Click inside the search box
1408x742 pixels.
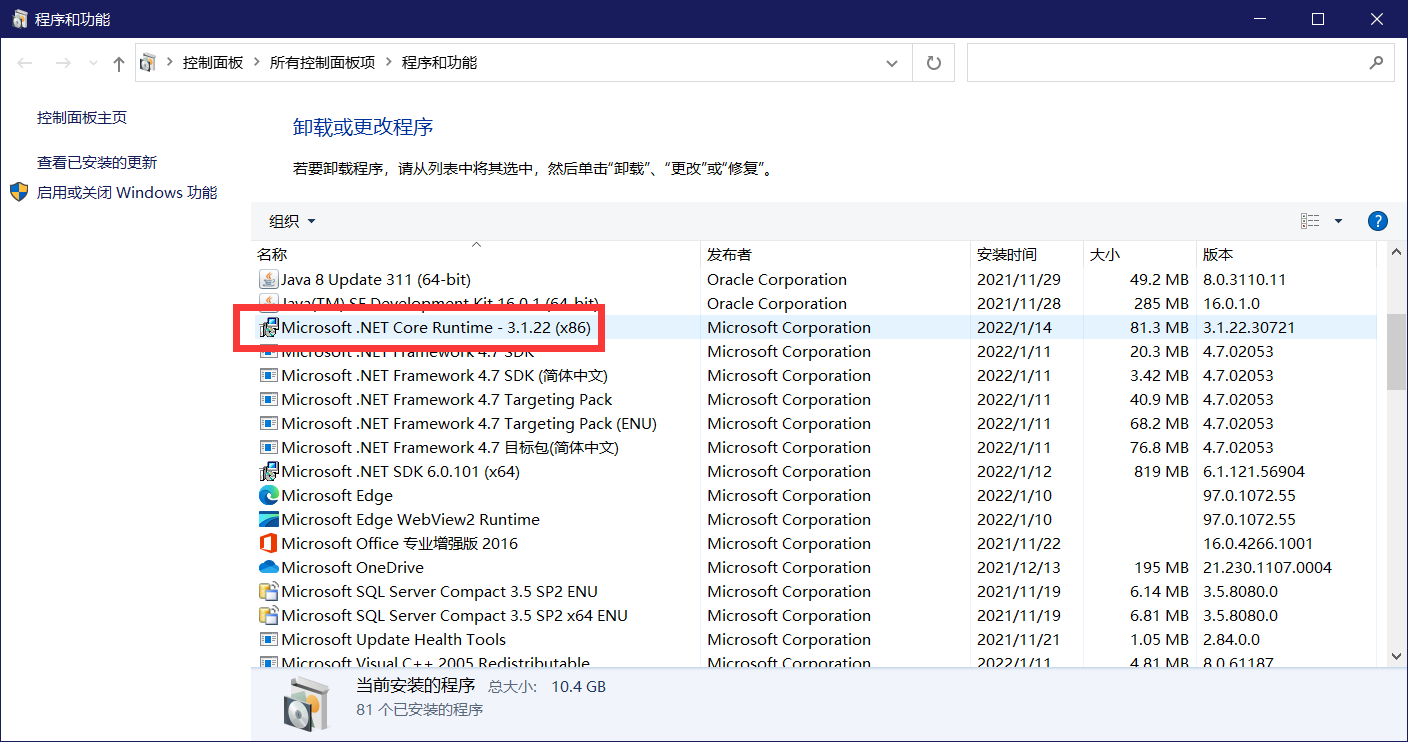(1150, 62)
